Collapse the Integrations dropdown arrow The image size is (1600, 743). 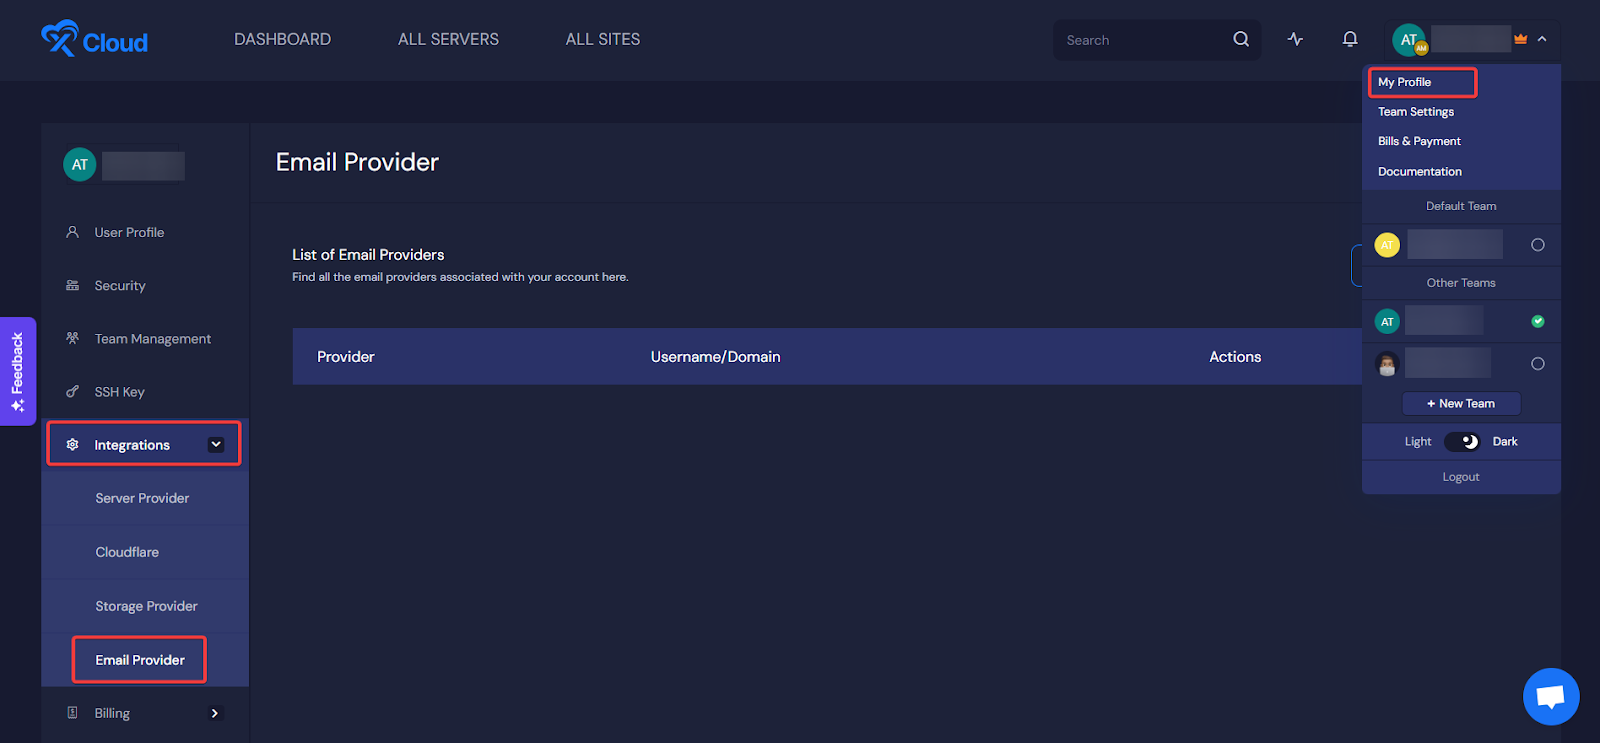216,445
